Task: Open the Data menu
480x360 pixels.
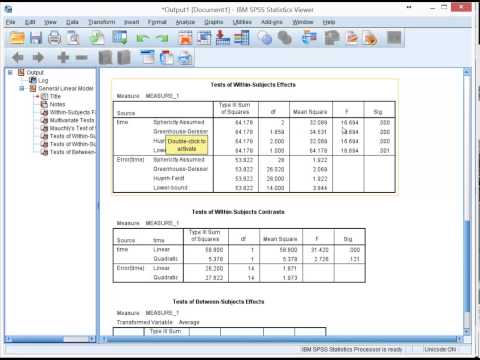Action: [x=72, y=22]
